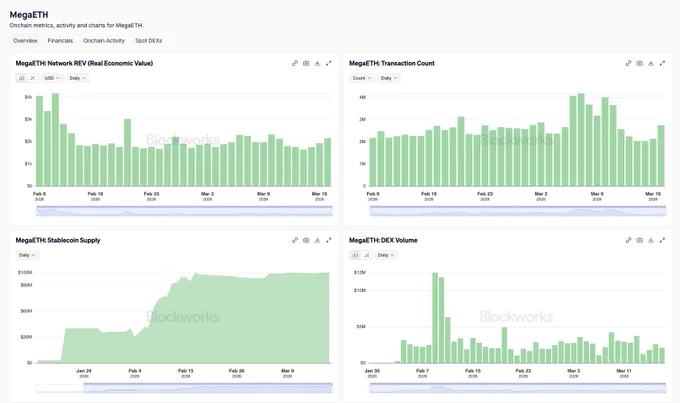Select bar chart view on DEX Volume

point(355,255)
